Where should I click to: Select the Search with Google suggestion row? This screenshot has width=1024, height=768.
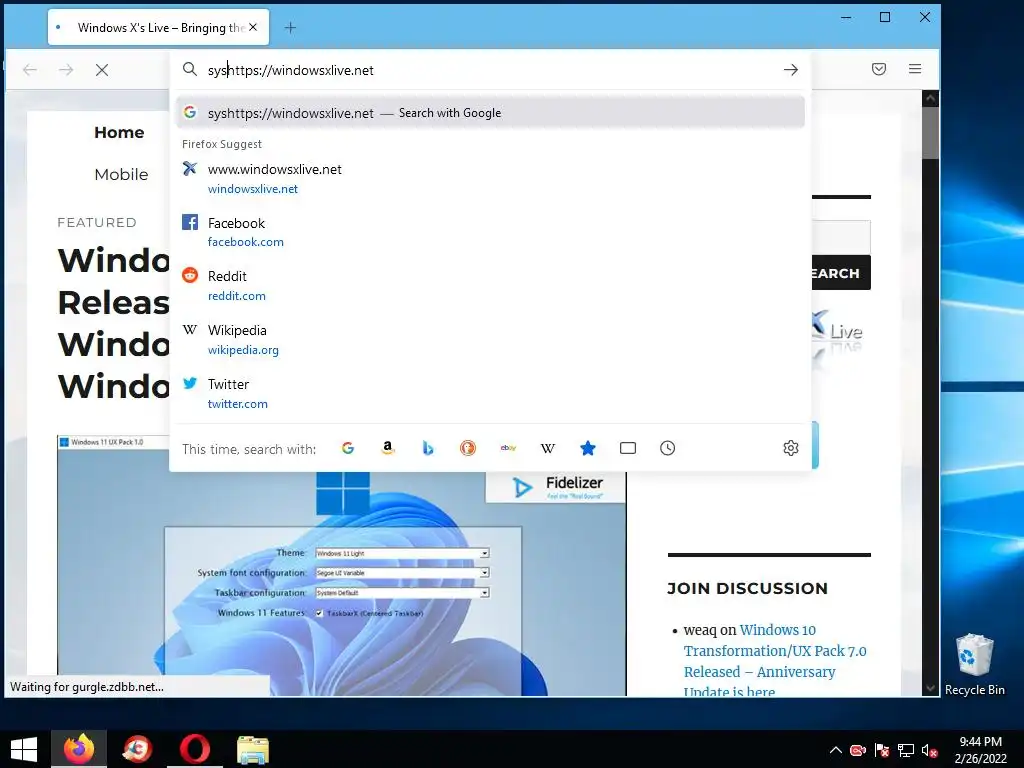(x=490, y=113)
